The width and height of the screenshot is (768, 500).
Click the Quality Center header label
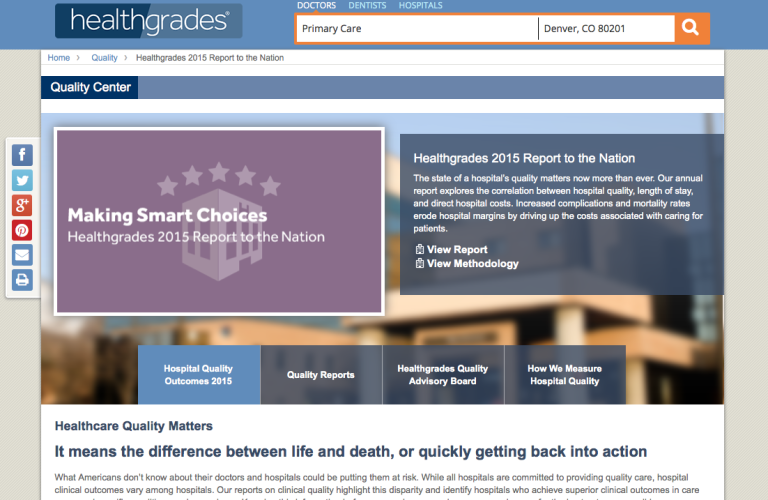pyautogui.click(x=90, y=87)
